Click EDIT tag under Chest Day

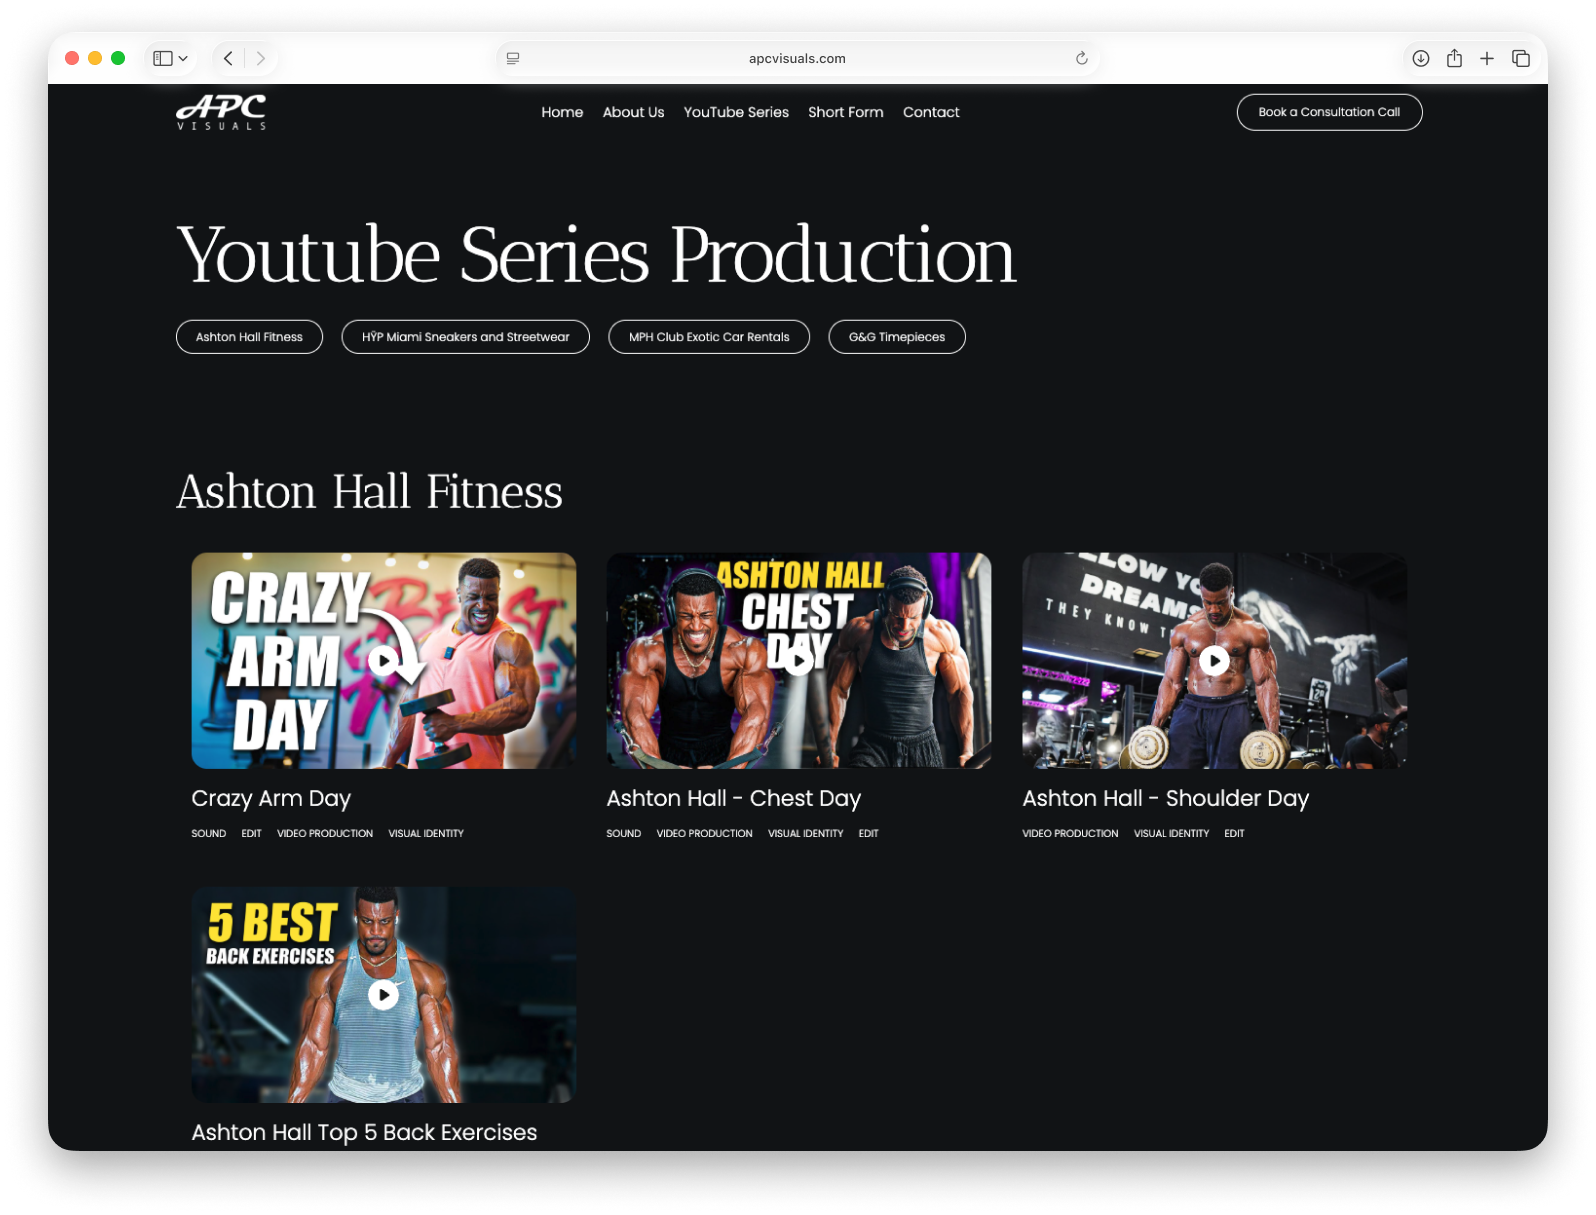click(868, 833)
